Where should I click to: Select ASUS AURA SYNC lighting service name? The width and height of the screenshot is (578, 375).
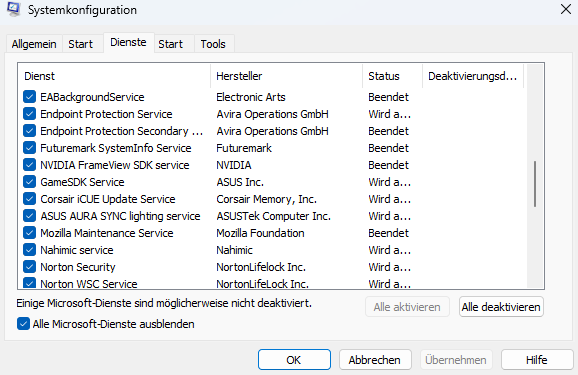(x=120, y=216)
